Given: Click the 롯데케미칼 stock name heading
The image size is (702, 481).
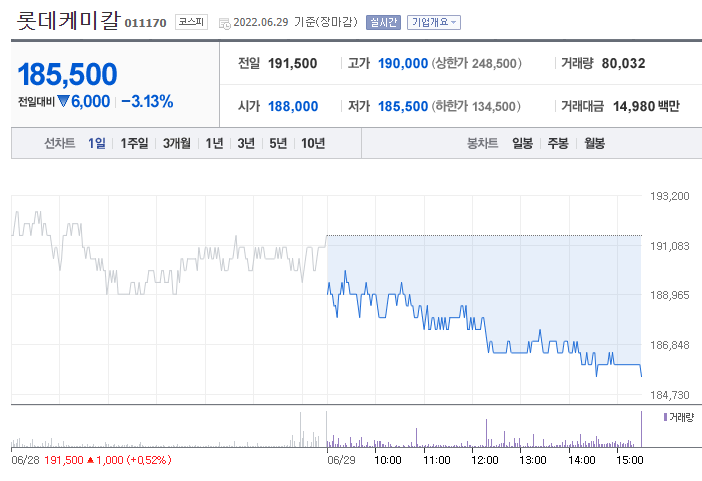Looking at the screenshot, I should pos(68,21).
